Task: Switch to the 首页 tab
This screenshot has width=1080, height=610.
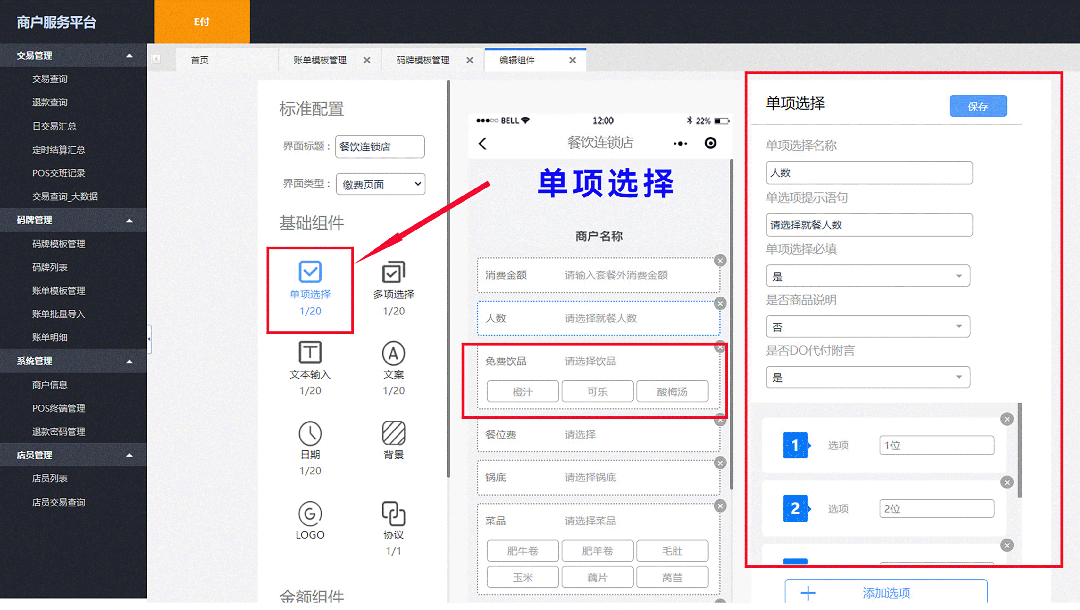Action: pyautogui.click(x=200, y=60)
